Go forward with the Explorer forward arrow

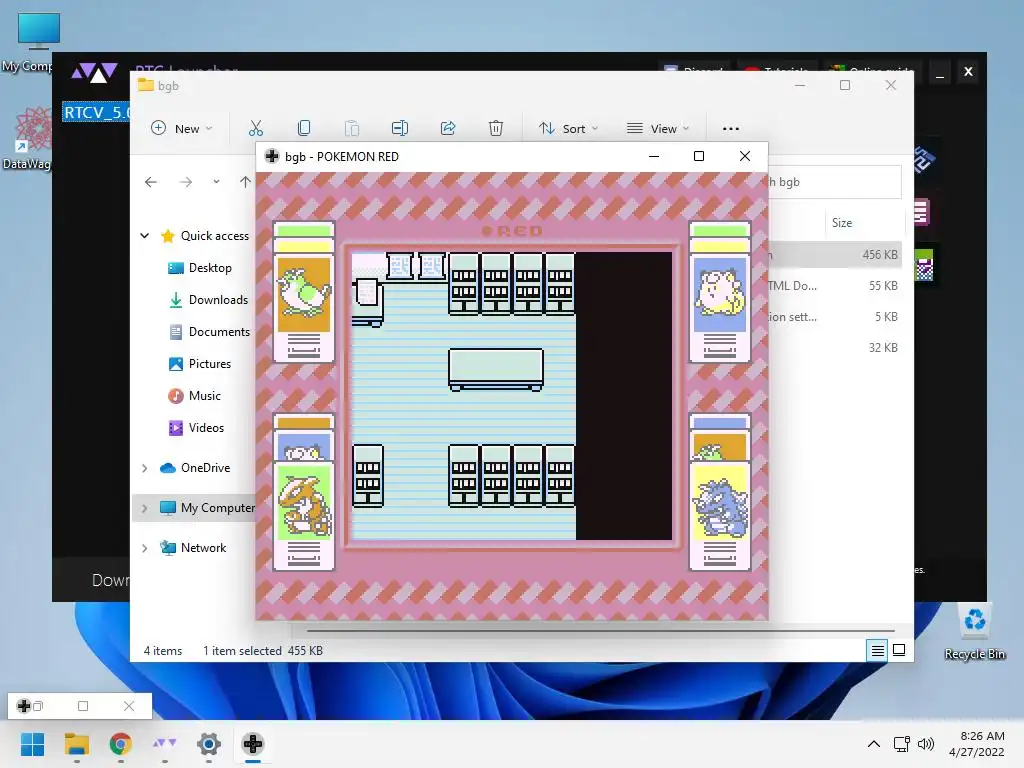pos(185,182)
